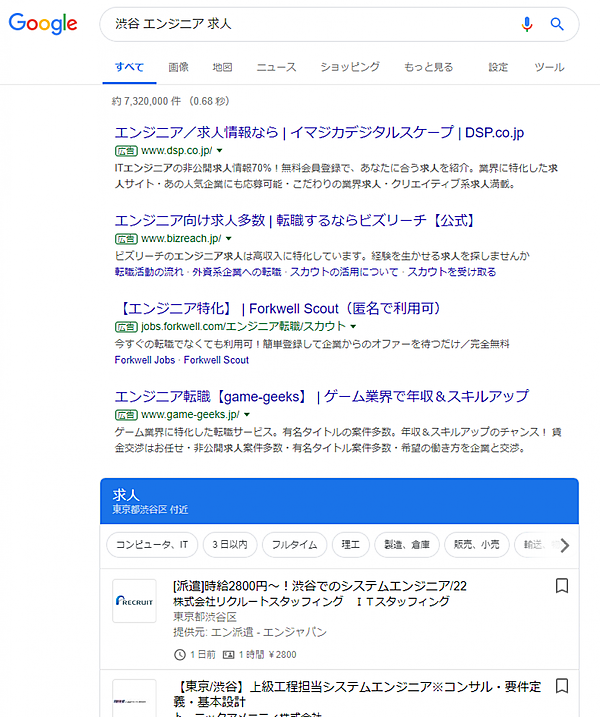
Task: Filter jobs by 製造、倉庫 chip
Action: (407, 545)
